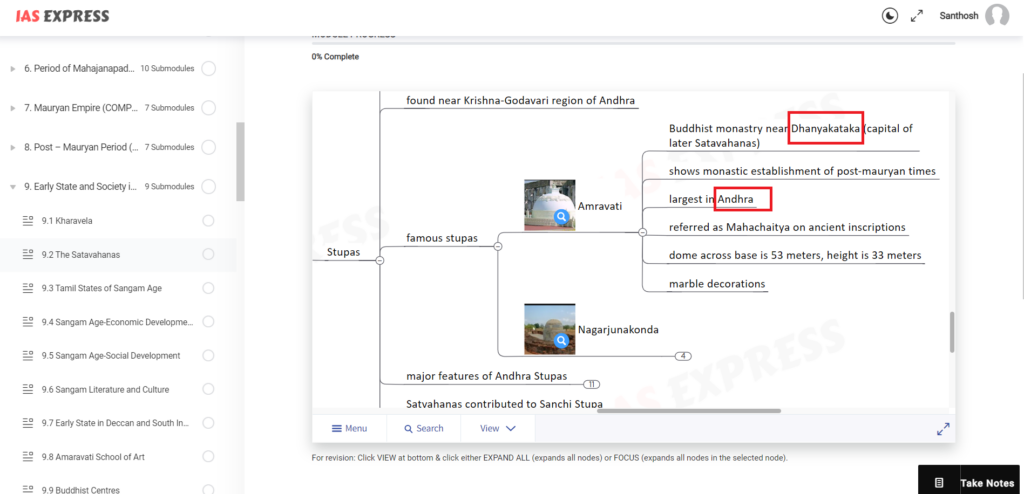Click mind map vertical scrollbar
Image resolution: width=1024 pixels, height=494 pixels.
tap(952, 331)
